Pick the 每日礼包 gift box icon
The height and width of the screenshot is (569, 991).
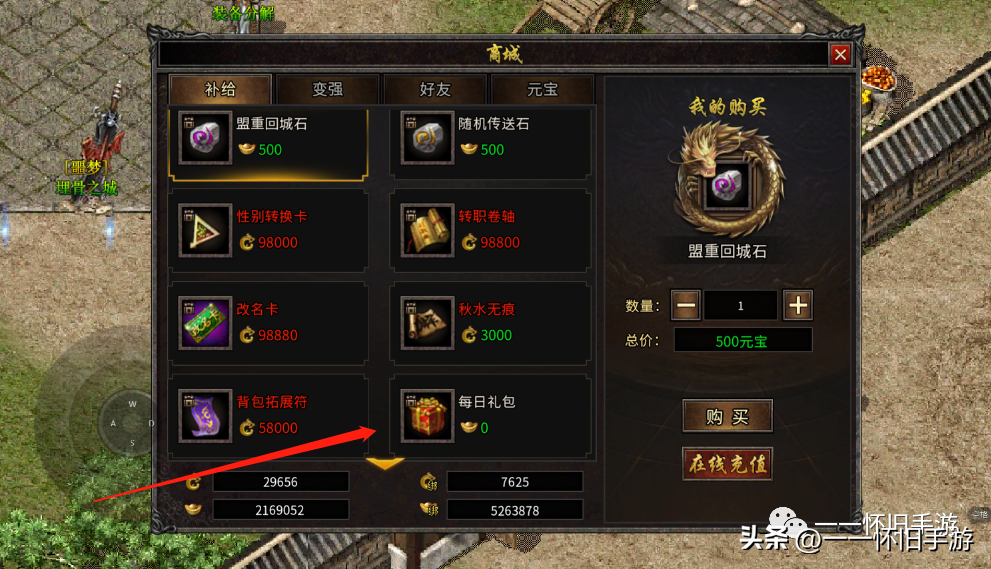click(x=427, y=415)
